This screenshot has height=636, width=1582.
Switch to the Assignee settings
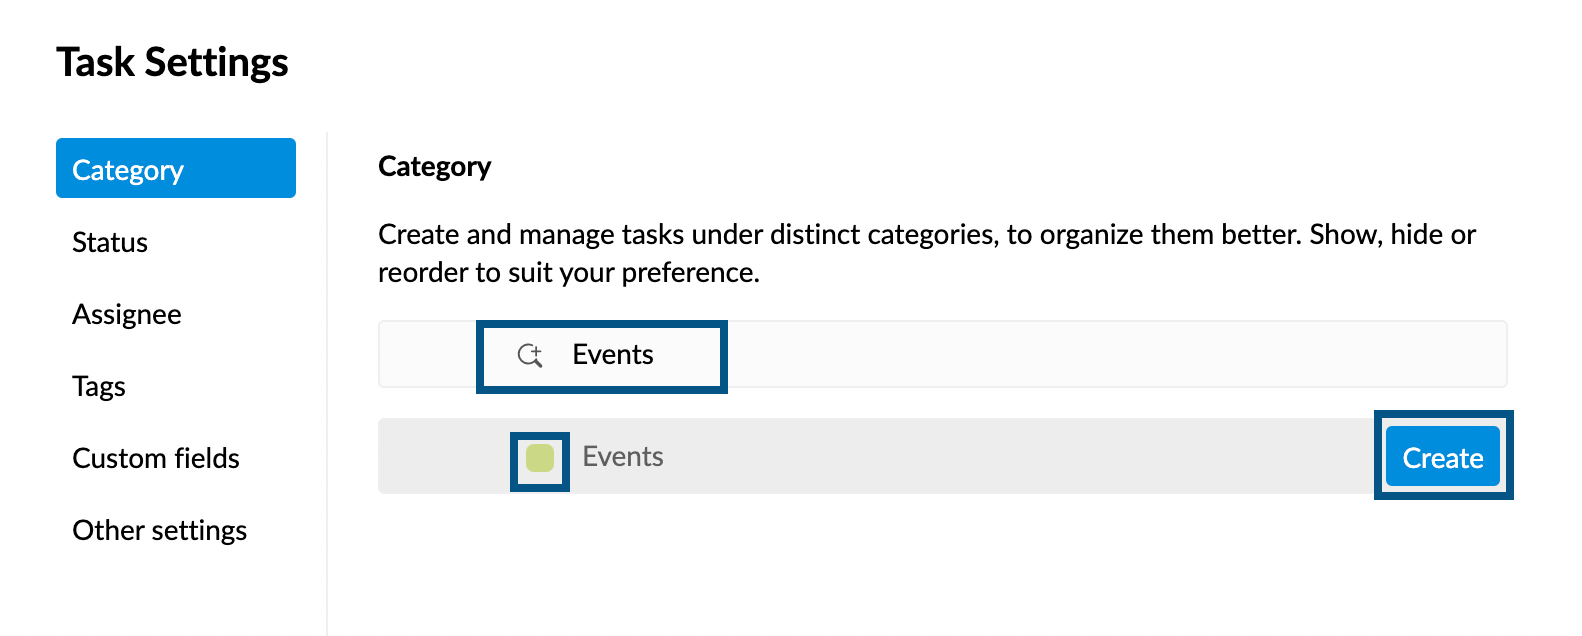126,314
